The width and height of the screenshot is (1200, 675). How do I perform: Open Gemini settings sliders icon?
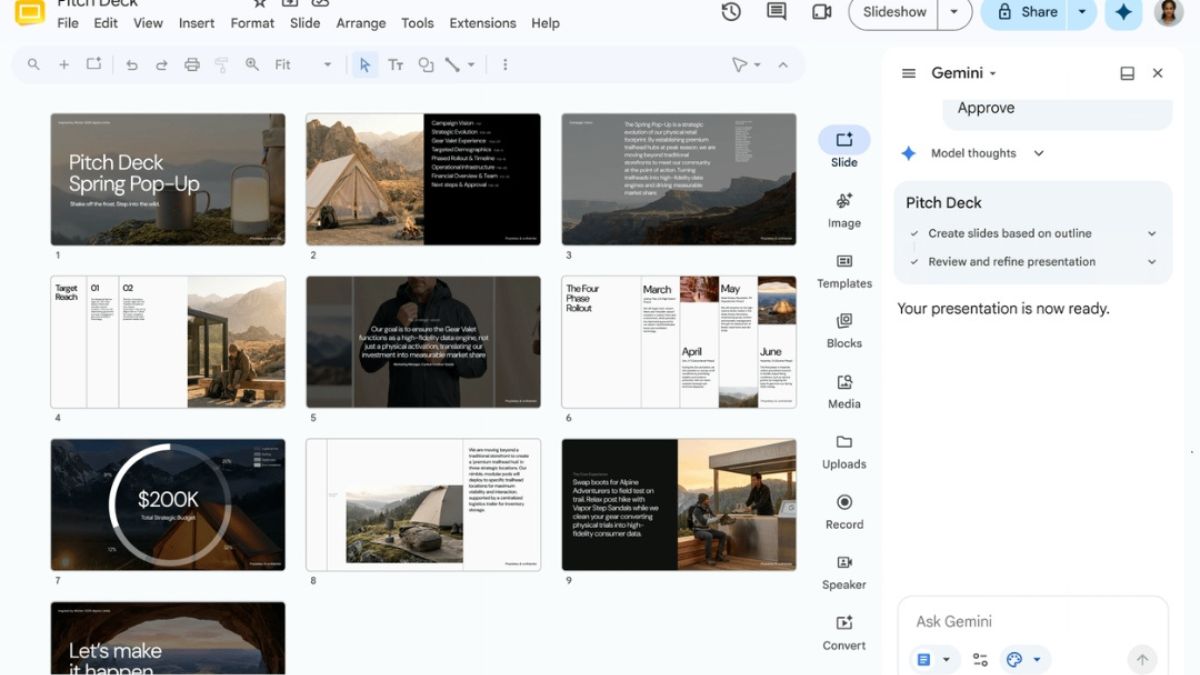980,660
